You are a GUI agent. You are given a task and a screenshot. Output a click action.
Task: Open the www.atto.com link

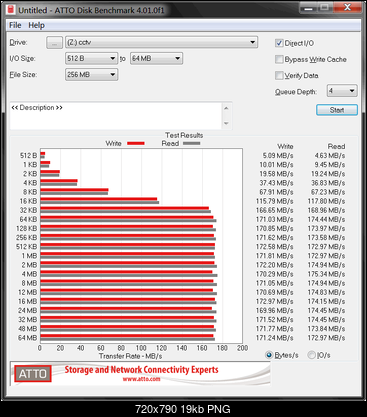point(141,379)
